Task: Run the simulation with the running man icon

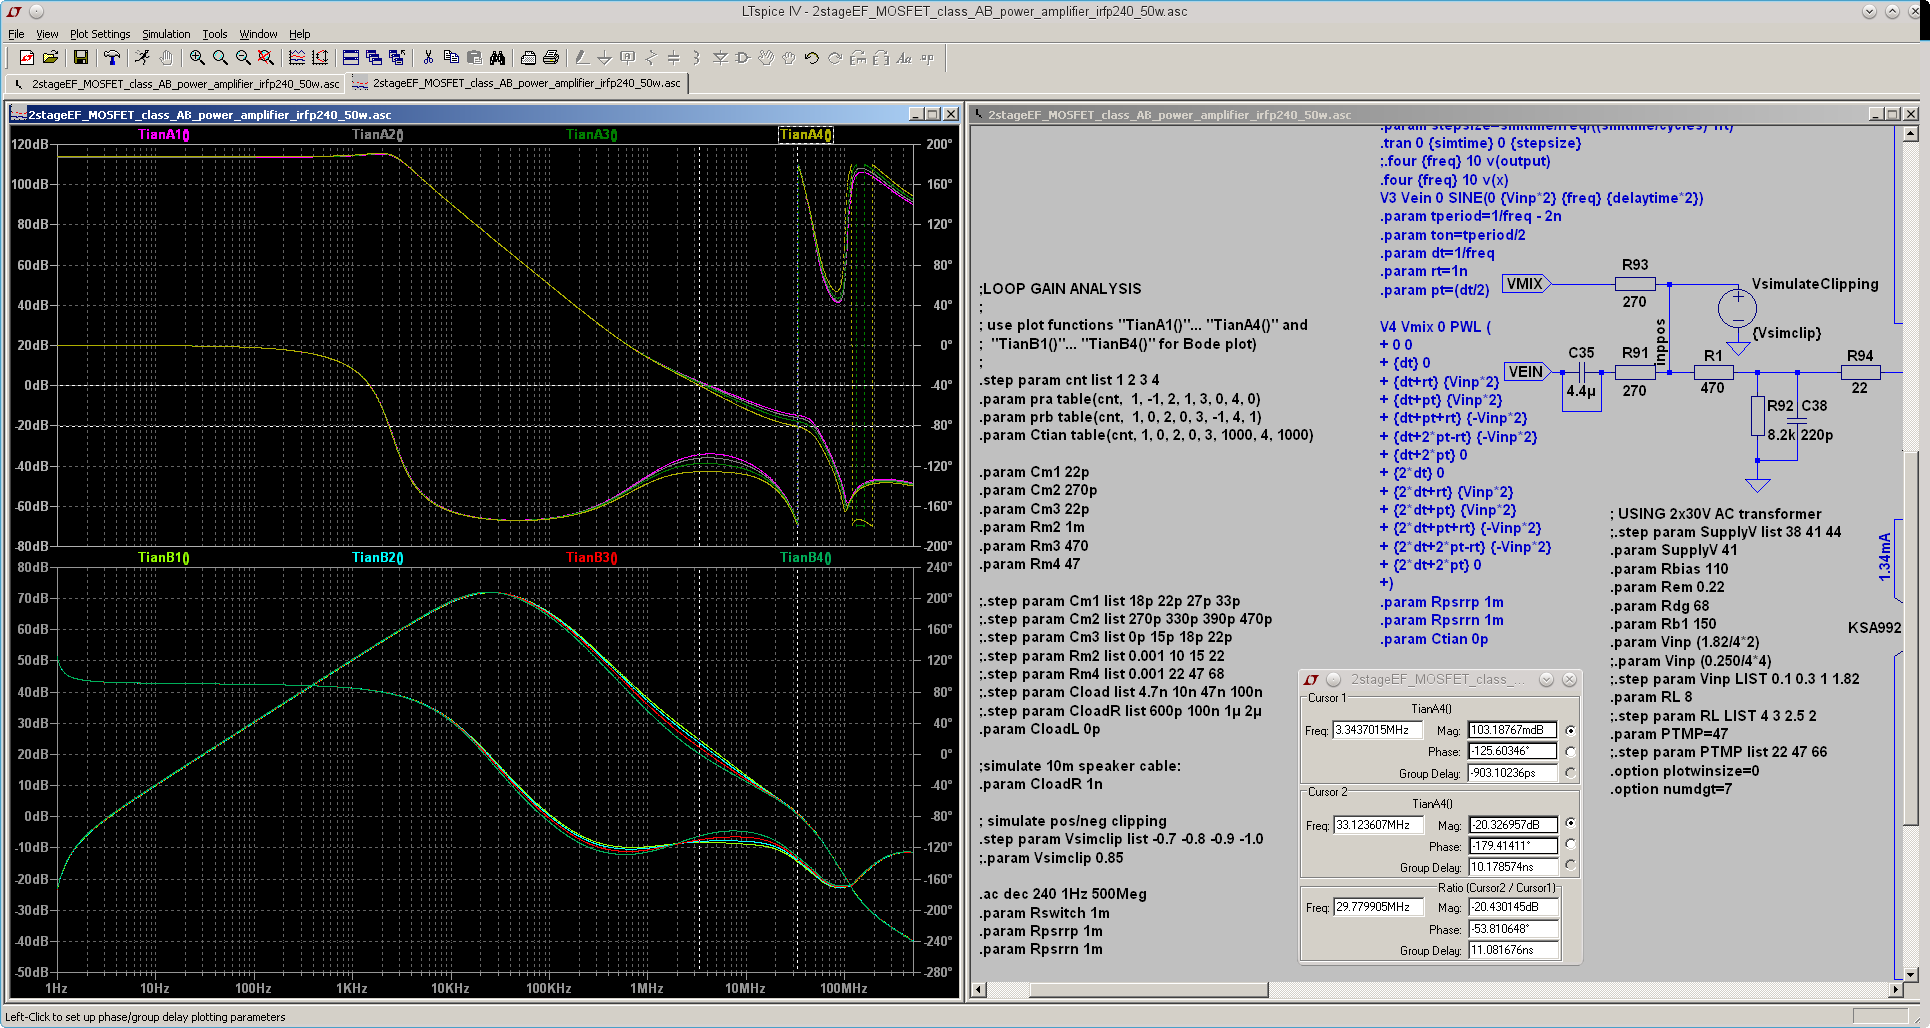Action: tap(142, 58)
